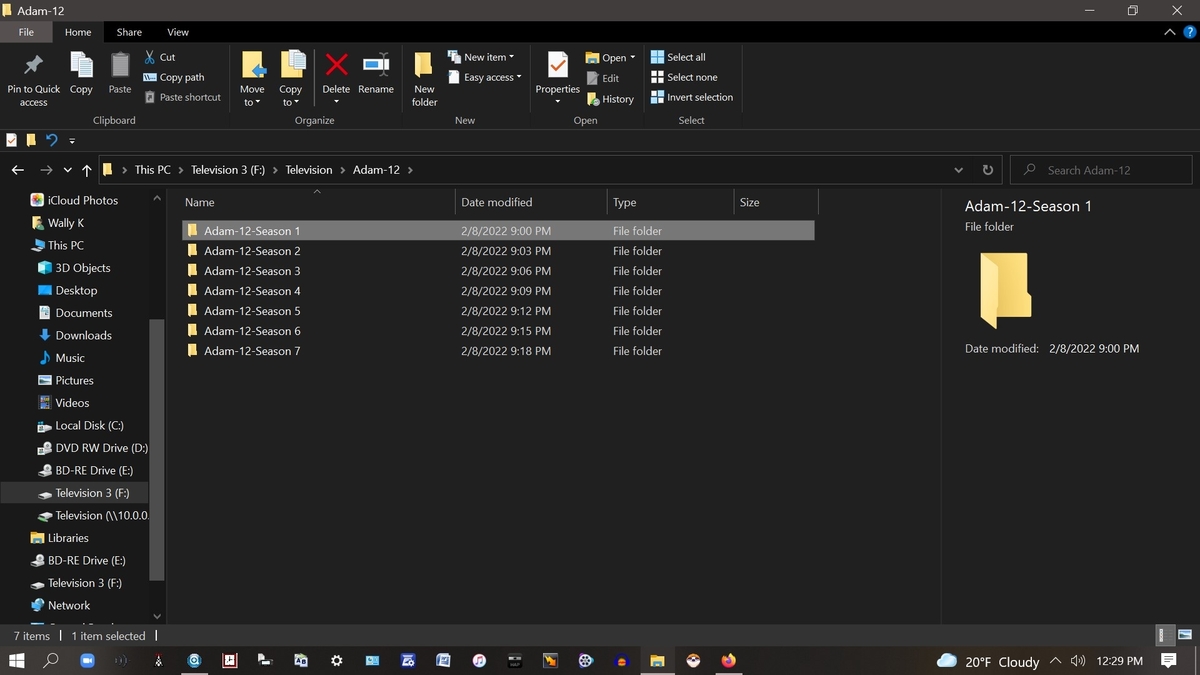1200x675 pixels.
Task: Refresh the folder view
Action: (987, 169)
